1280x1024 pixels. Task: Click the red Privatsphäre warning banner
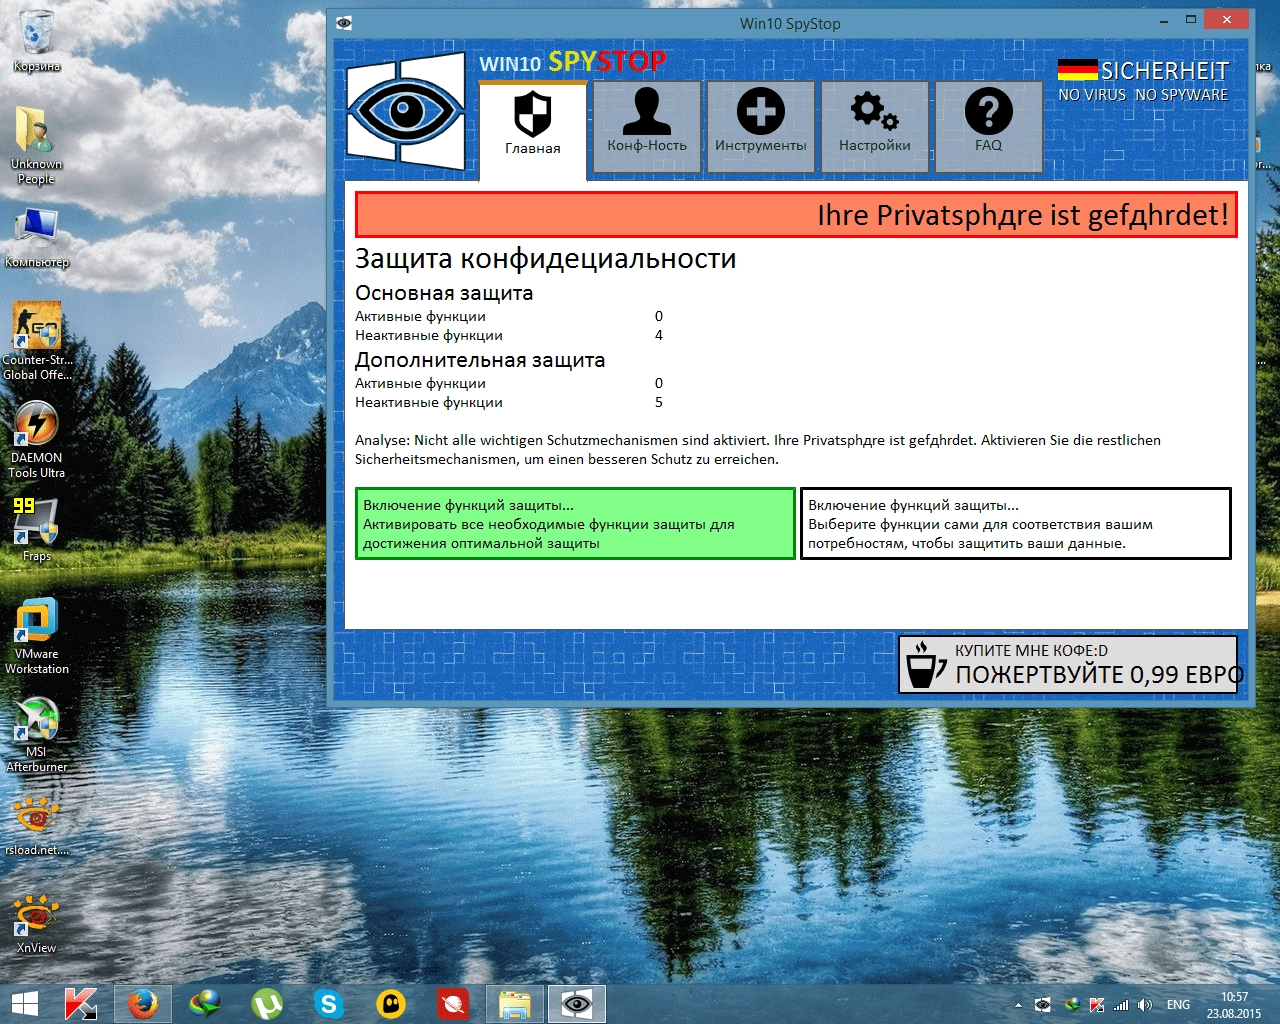(x=797, y=215)
